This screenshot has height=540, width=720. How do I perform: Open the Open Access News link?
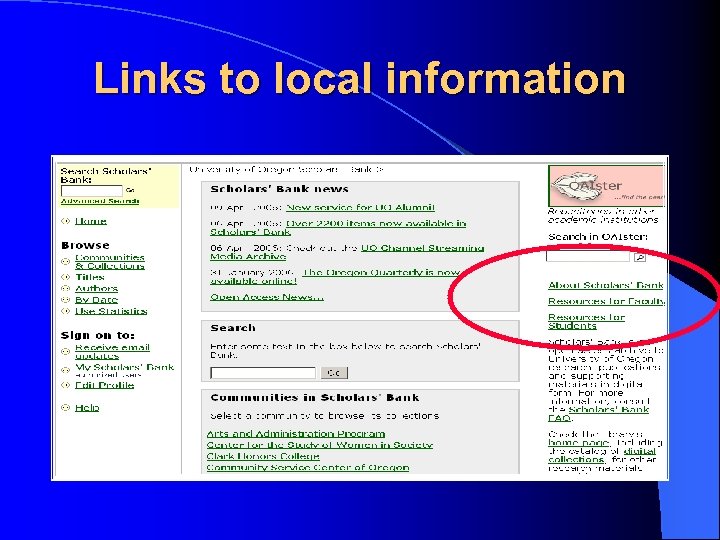pos(267,298)
